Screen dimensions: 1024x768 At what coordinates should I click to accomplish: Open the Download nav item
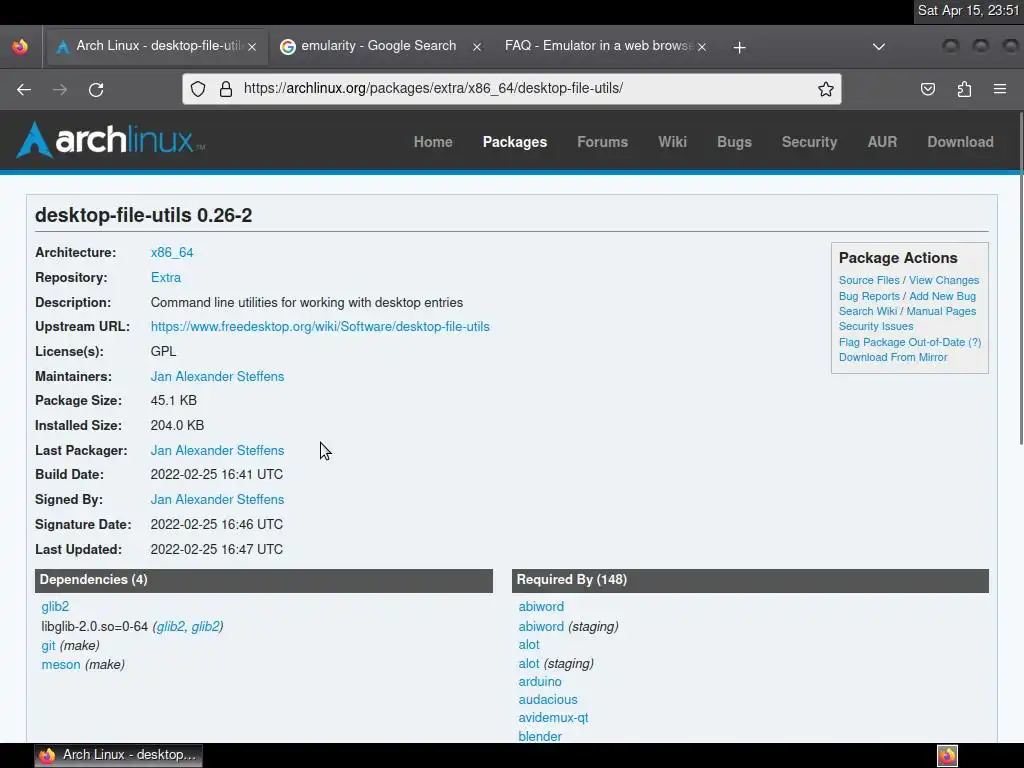click(960, 142)
